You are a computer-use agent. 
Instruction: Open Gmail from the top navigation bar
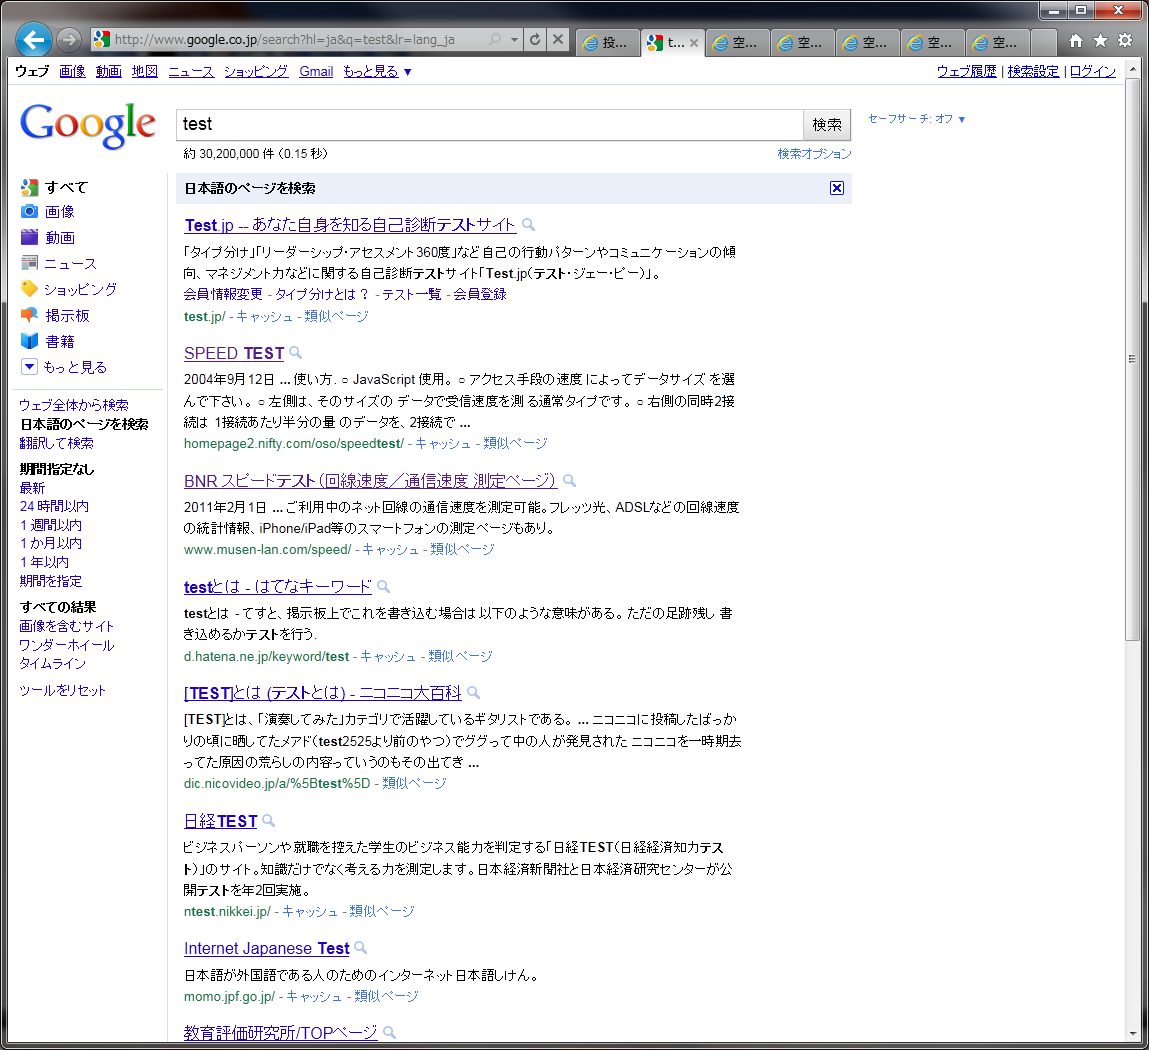[316, 72]
